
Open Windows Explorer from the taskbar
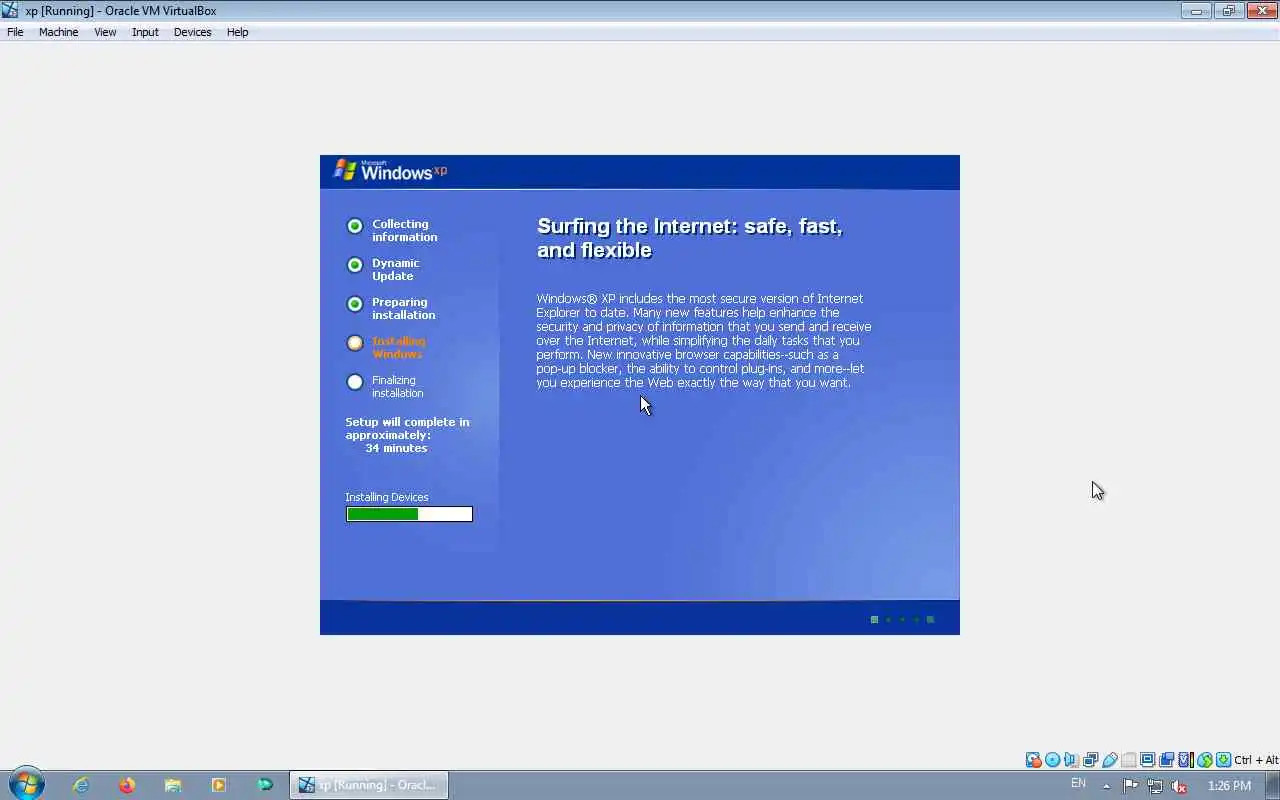tap(173, 785)
